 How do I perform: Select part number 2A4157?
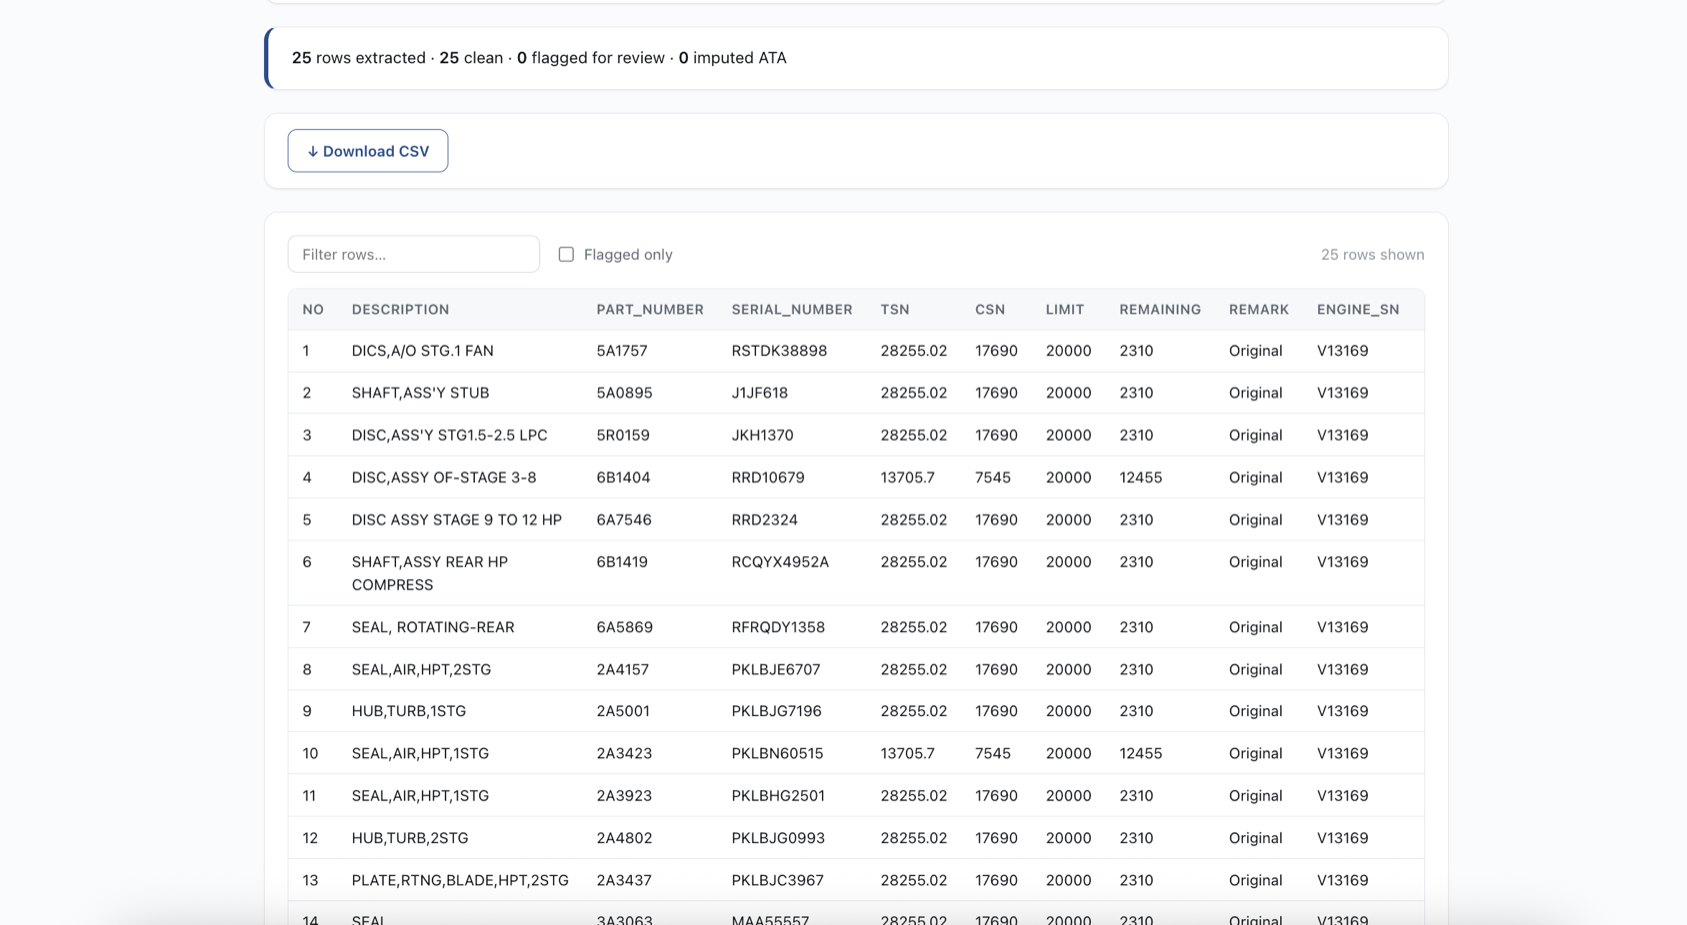[x=623, y=669]
